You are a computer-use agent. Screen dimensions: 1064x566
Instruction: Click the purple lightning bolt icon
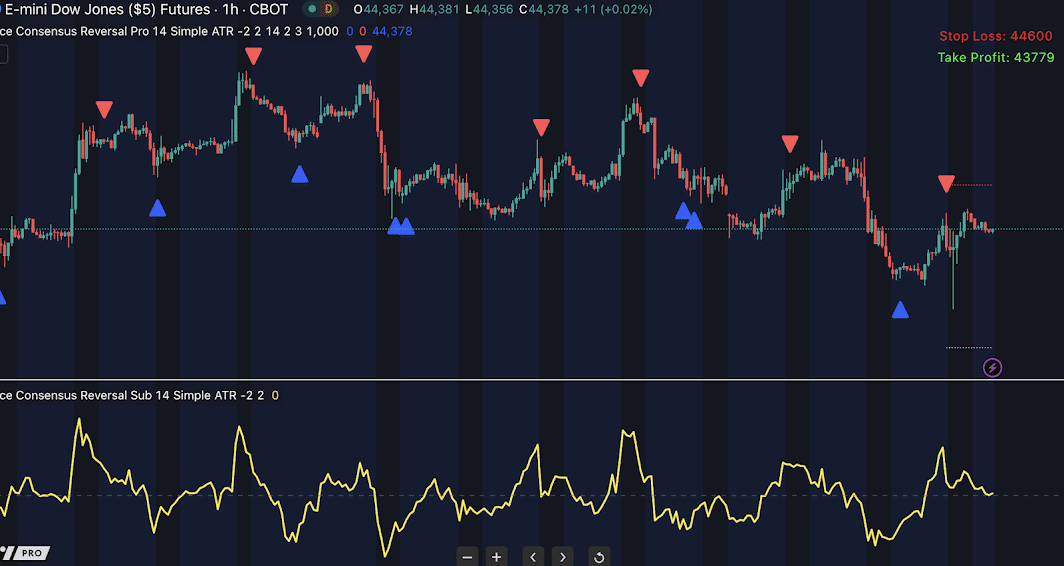point(992,367)
